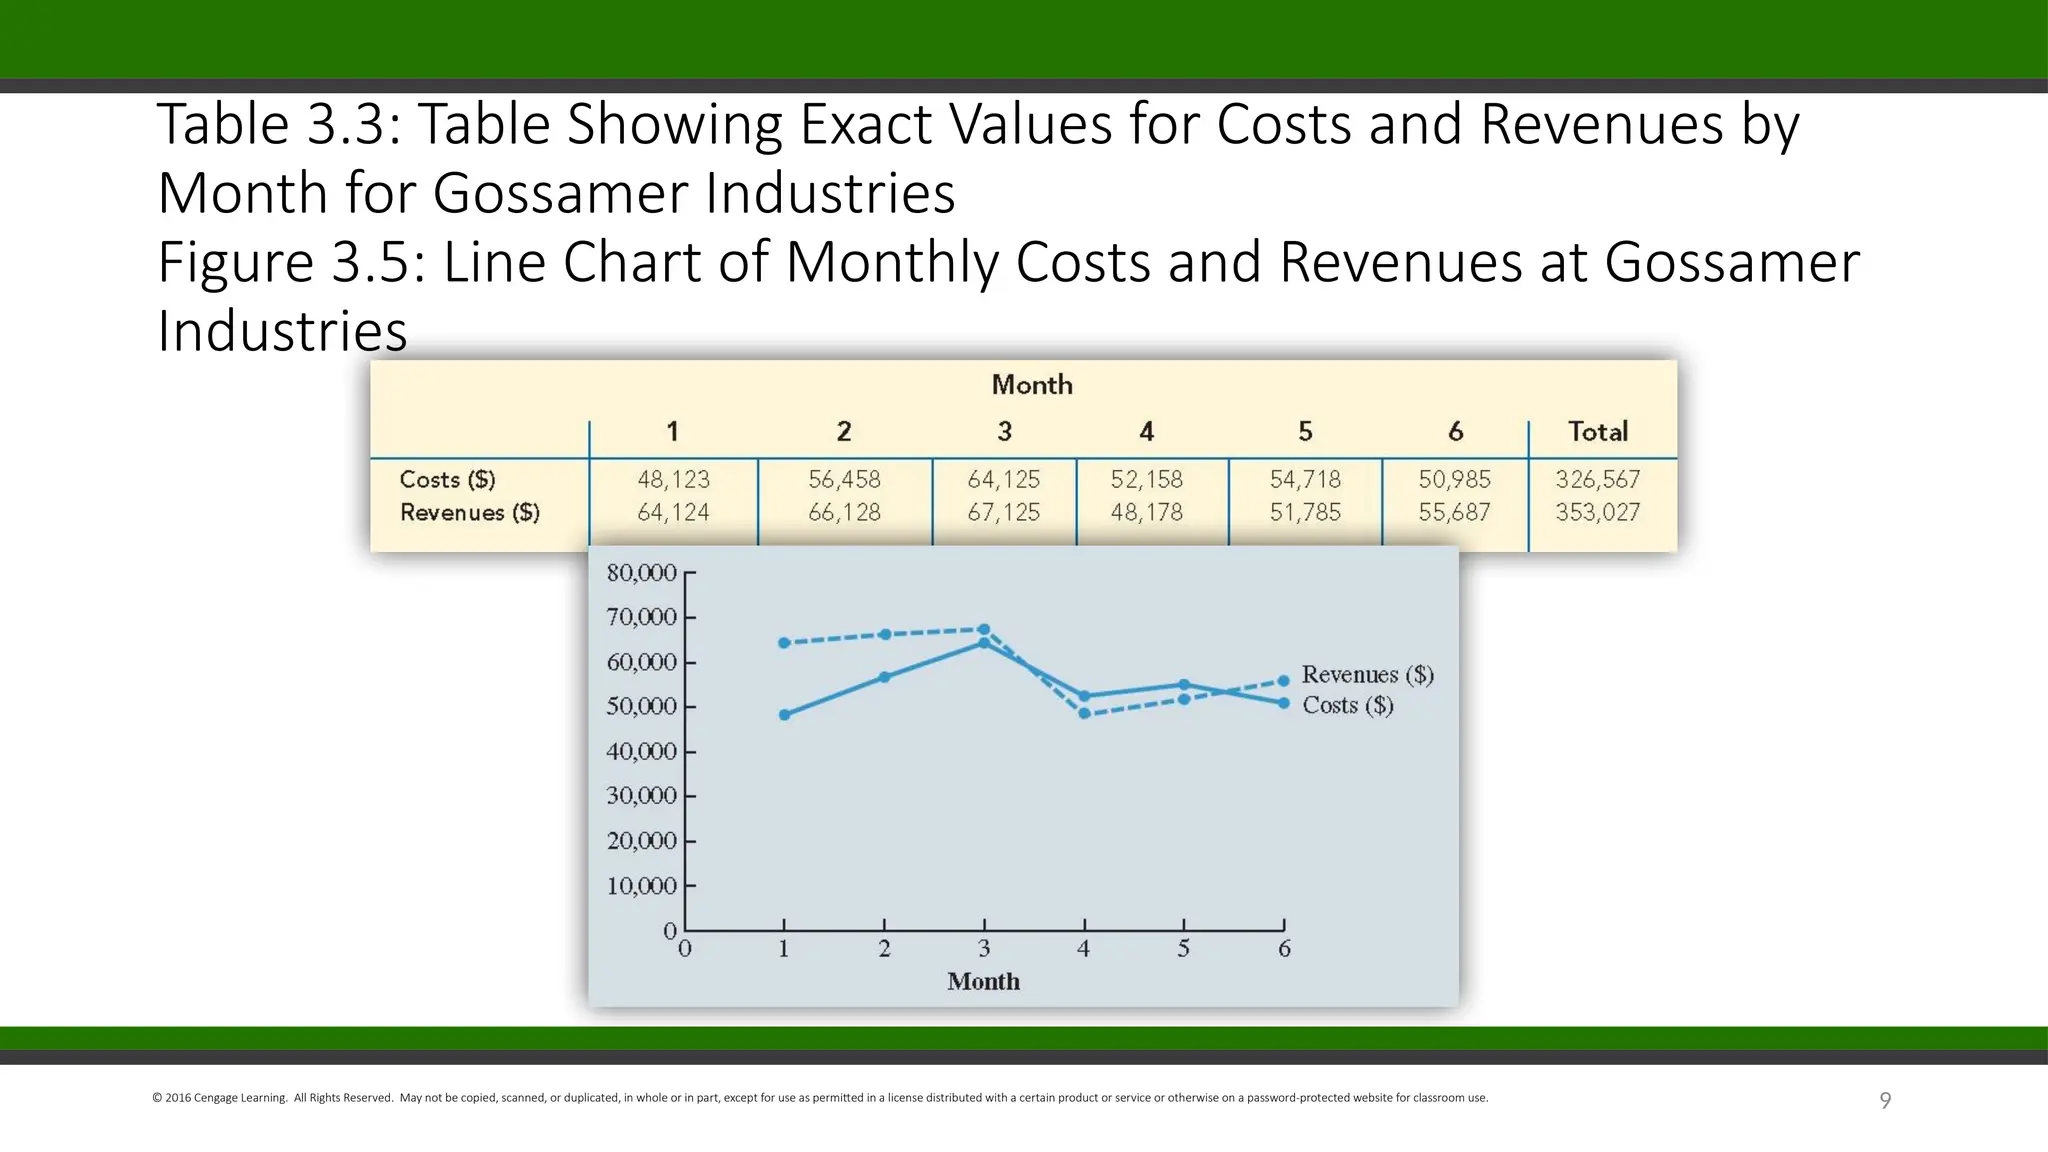Click the 70,000 label on the chart y-axis
The height and width of the screenshot is (1152, 2048).
coord(642,617)
